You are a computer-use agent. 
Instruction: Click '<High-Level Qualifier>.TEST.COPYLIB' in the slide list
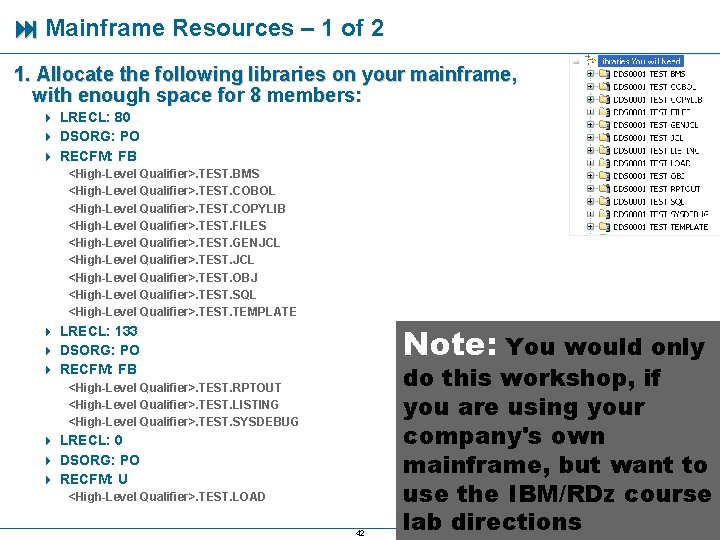[177, 208]
